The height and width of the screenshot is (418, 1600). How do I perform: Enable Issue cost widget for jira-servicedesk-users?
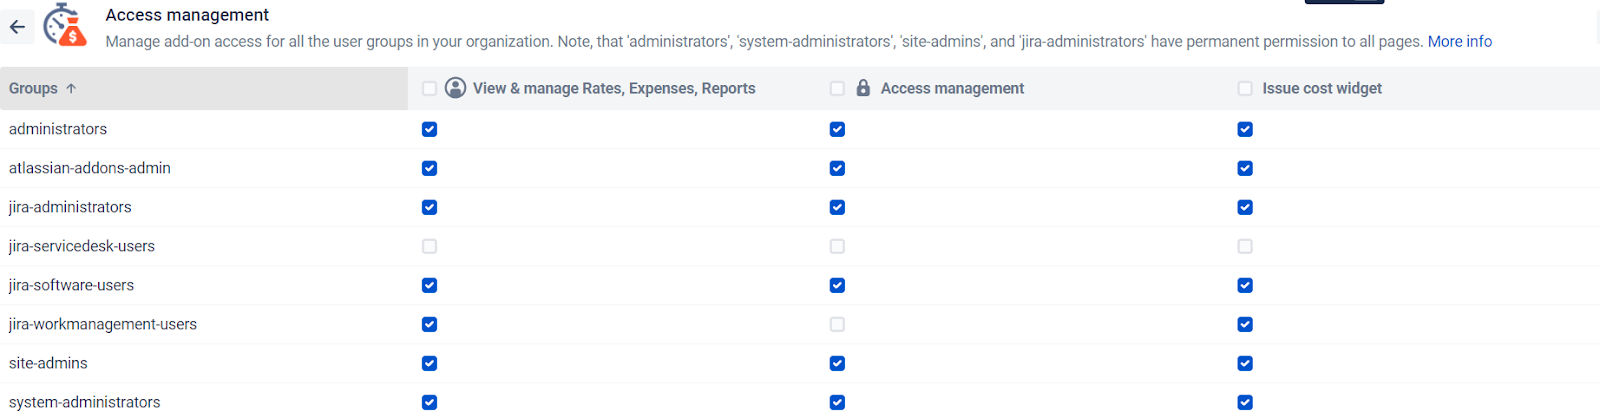pos(1245,246)
